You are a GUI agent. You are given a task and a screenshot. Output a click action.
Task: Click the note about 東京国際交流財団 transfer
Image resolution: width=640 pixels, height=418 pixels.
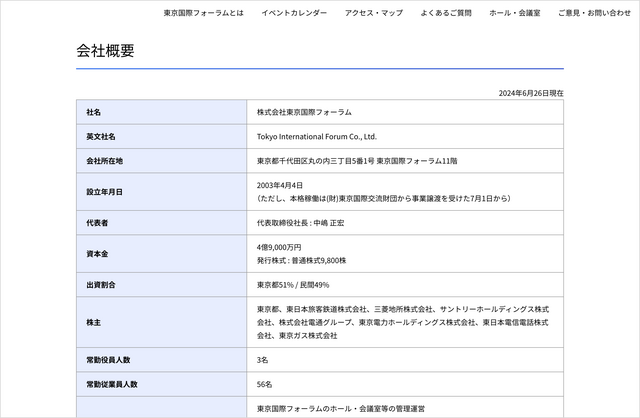(x=383, y=198)
